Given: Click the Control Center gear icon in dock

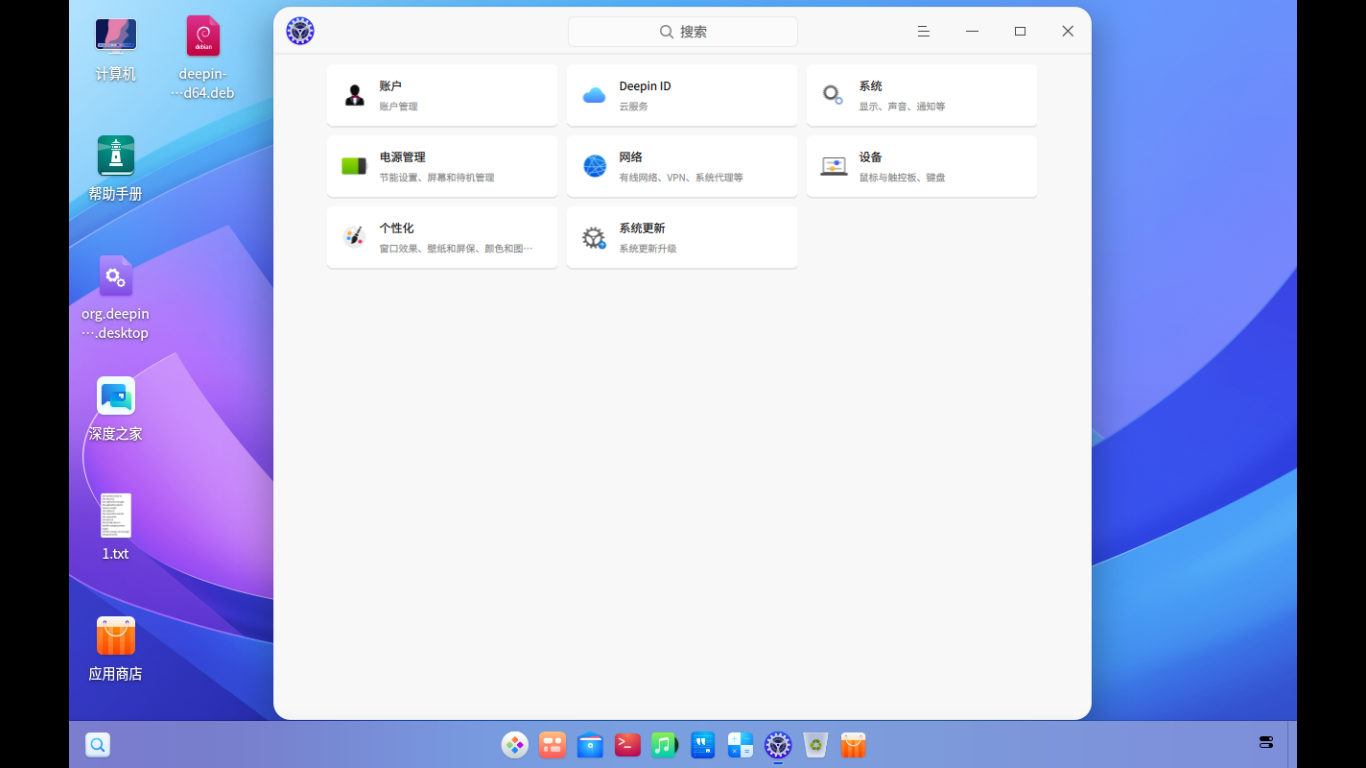Looking at the screenshot, I should [778, 745].
